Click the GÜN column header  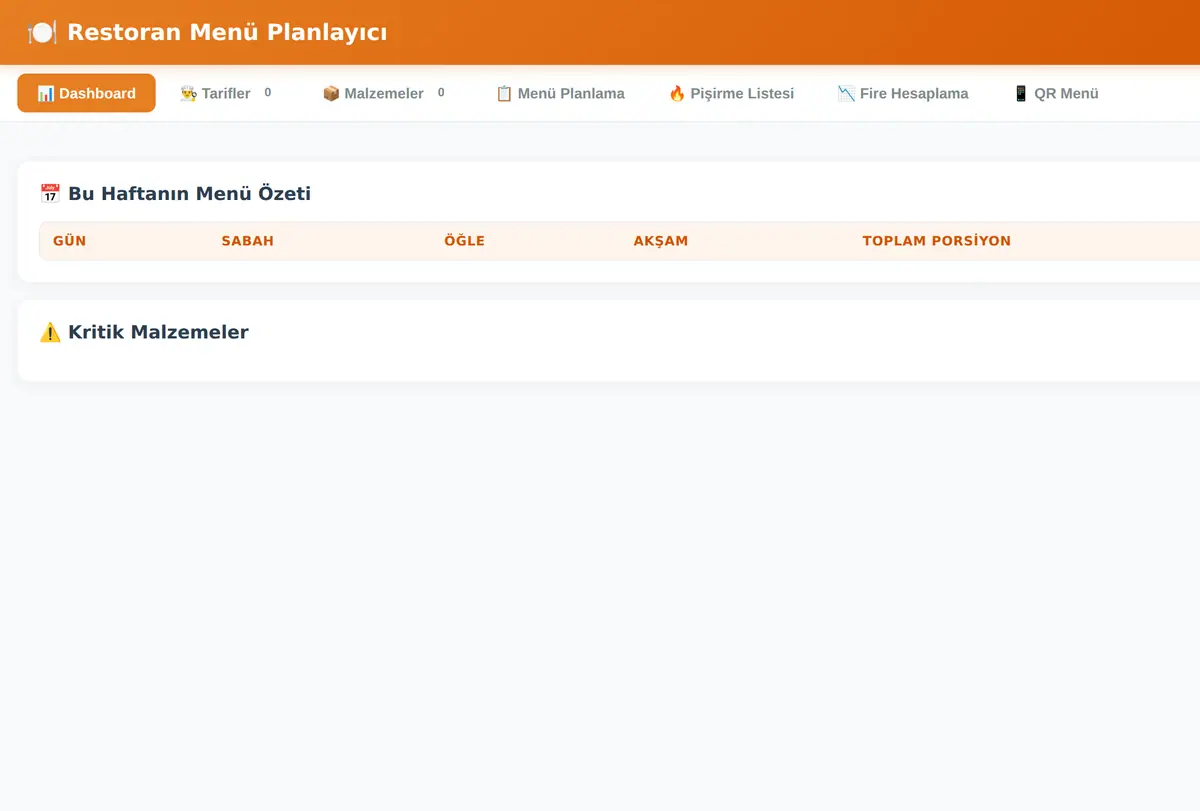(x=69, y=241)
